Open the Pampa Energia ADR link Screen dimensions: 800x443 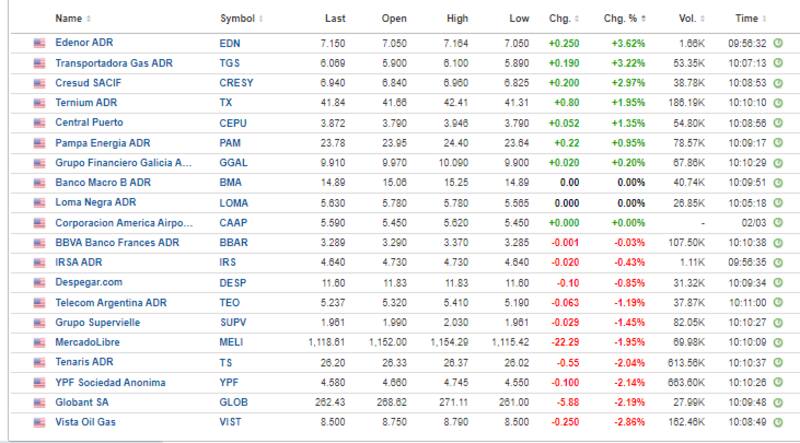point(102,143)
